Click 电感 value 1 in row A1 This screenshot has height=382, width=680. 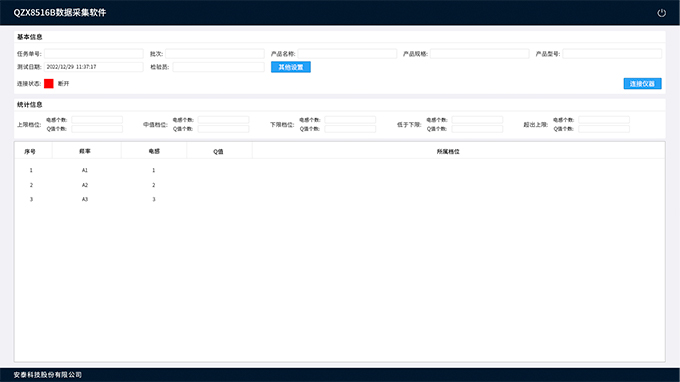click(154, 170)
